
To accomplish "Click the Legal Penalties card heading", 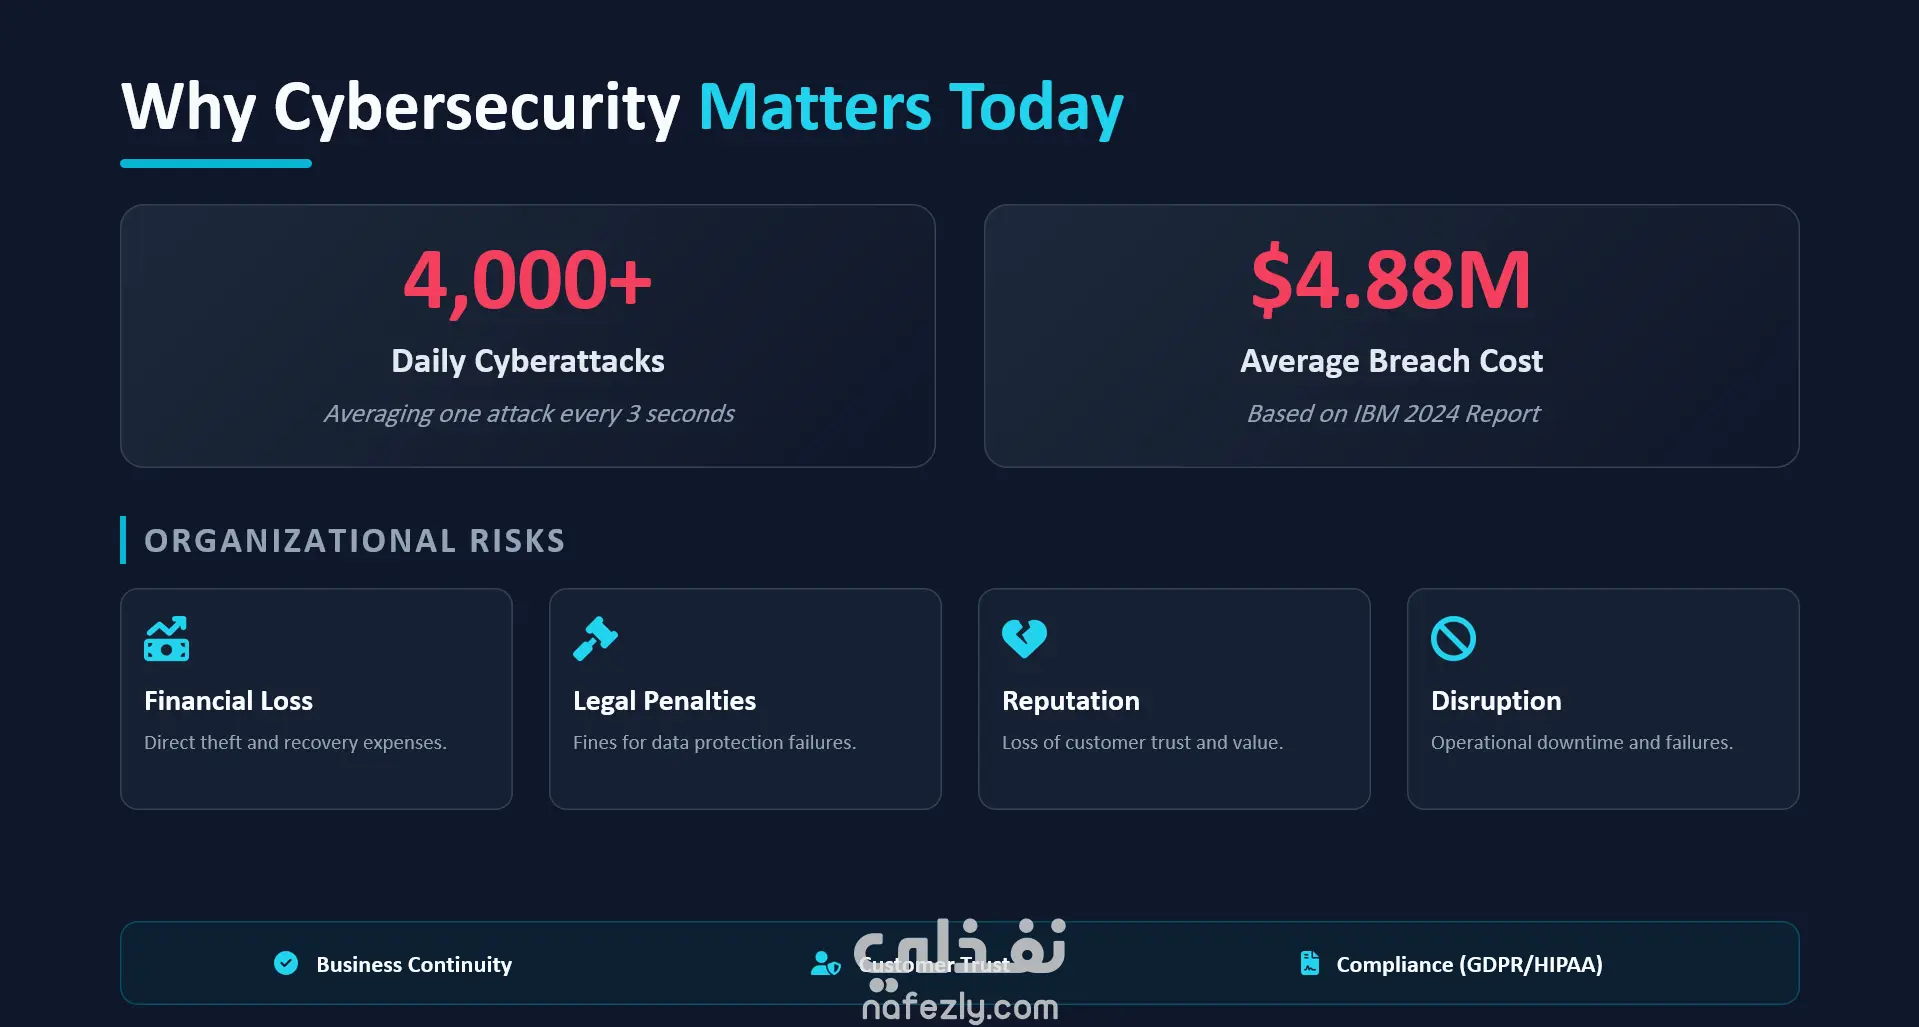I will [x=664, y=701].
